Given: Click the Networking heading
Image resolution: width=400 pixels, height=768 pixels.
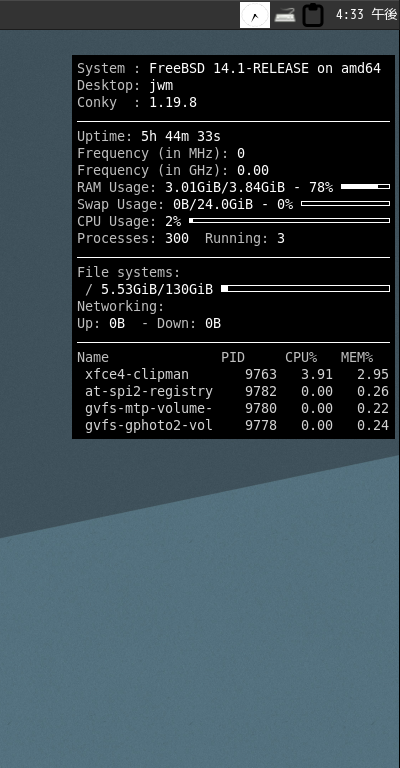Looking at the screenshot, I should (120, 307).
